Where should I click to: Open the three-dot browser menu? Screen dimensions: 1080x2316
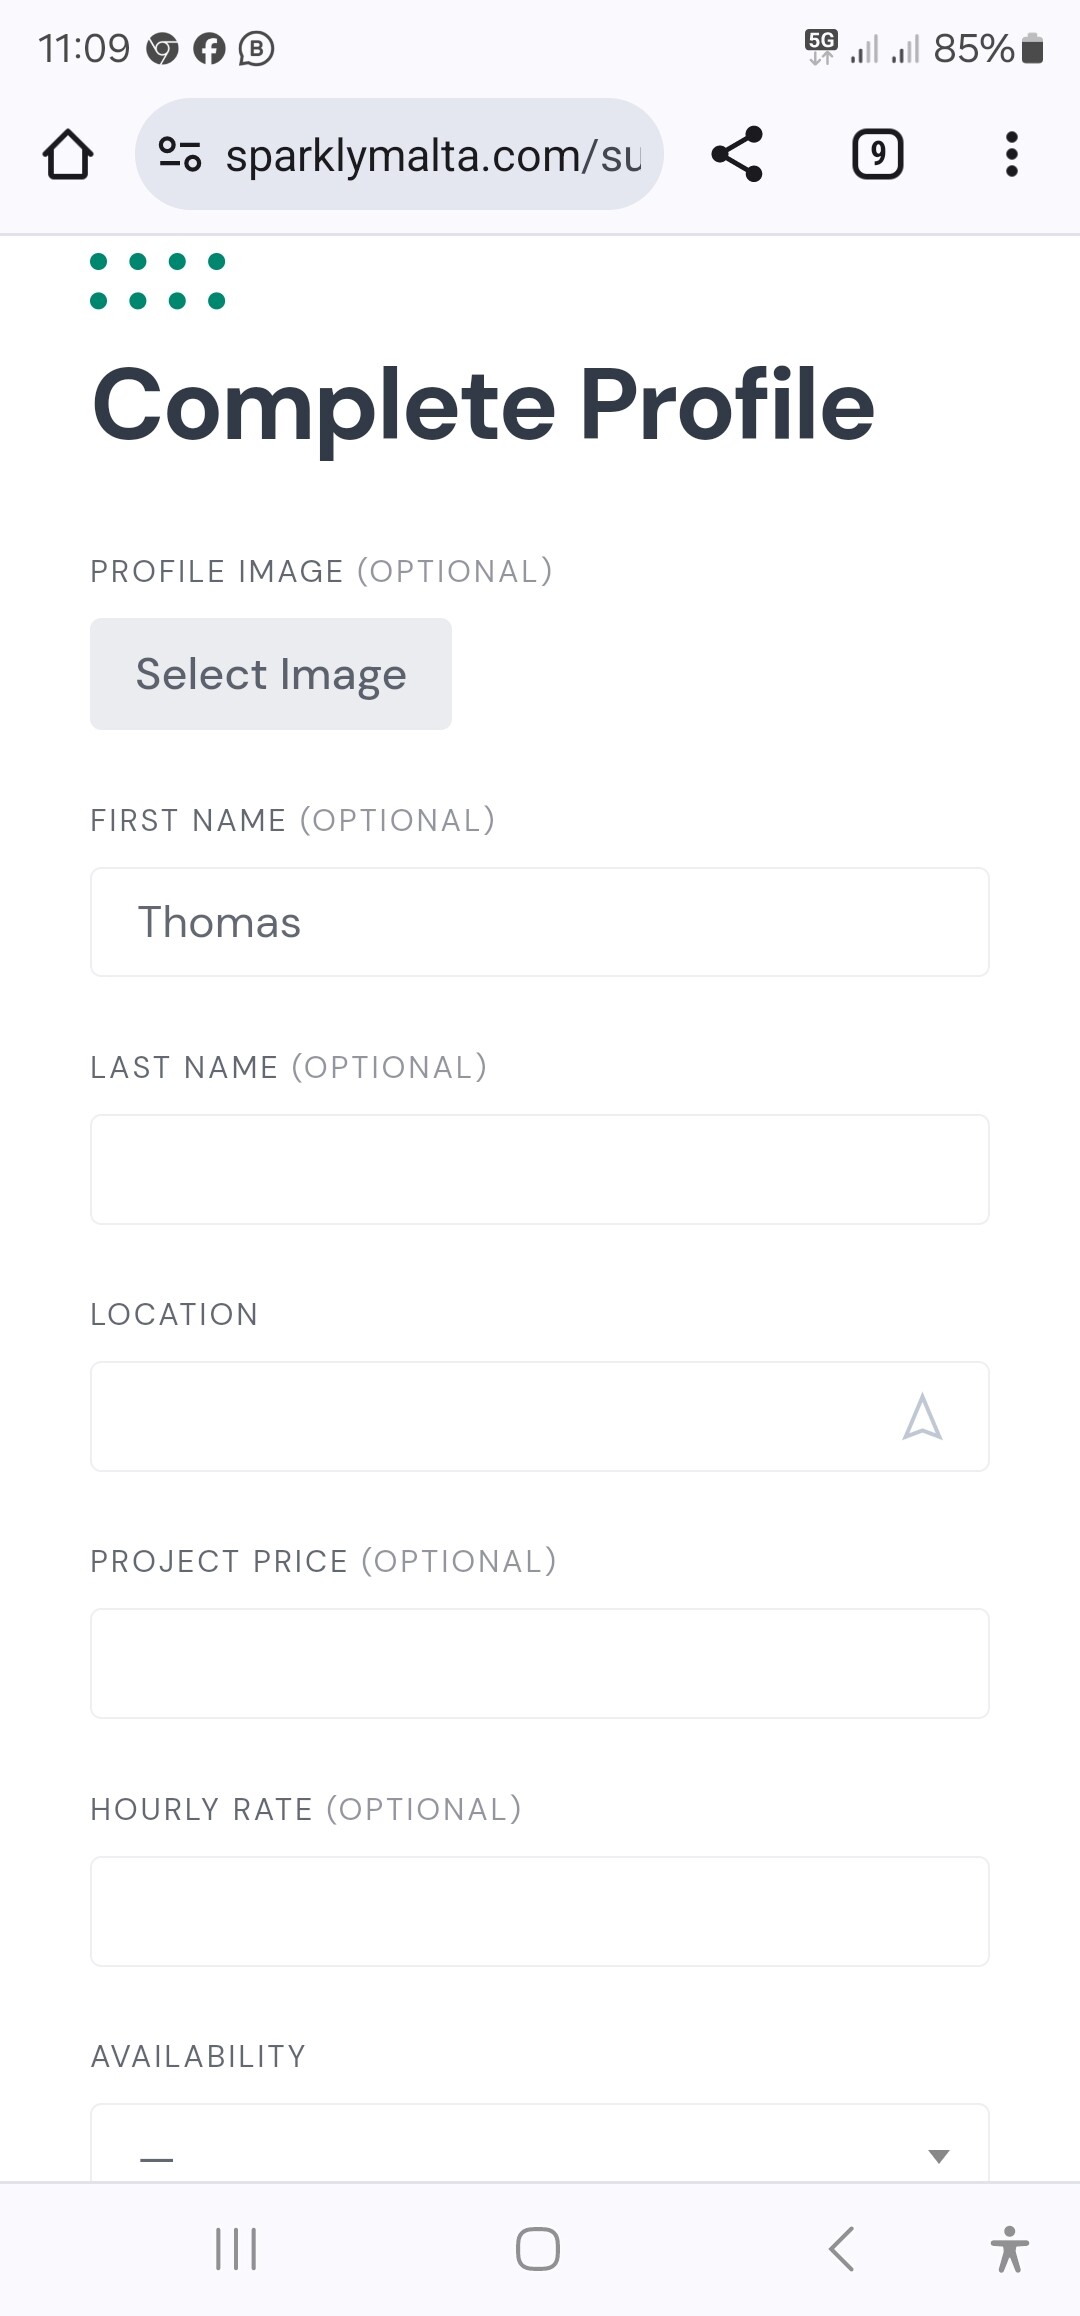pyautogui.click(x=1012, y=155)
